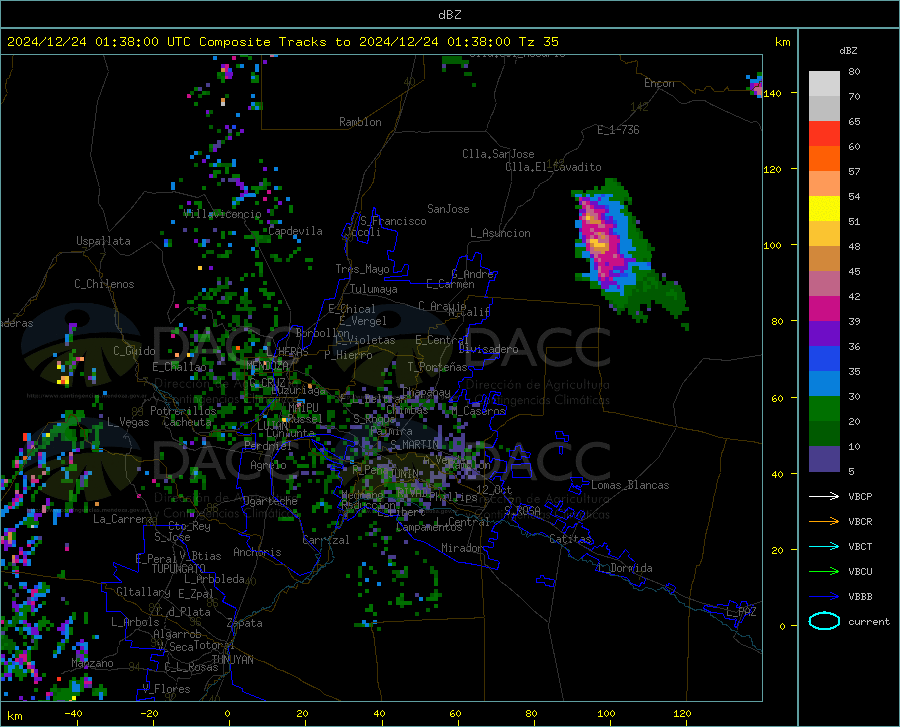Viewport: 900px width, 727px height.
Task: Click the Mirador map label
Action: click(462, 548)
